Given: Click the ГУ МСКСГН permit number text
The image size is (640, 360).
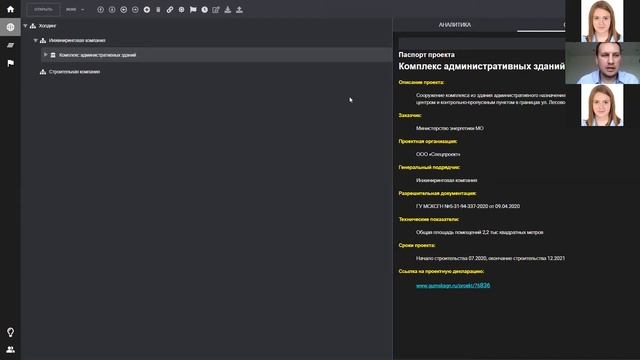Looking at the screenshot, I should pos(468,206).
